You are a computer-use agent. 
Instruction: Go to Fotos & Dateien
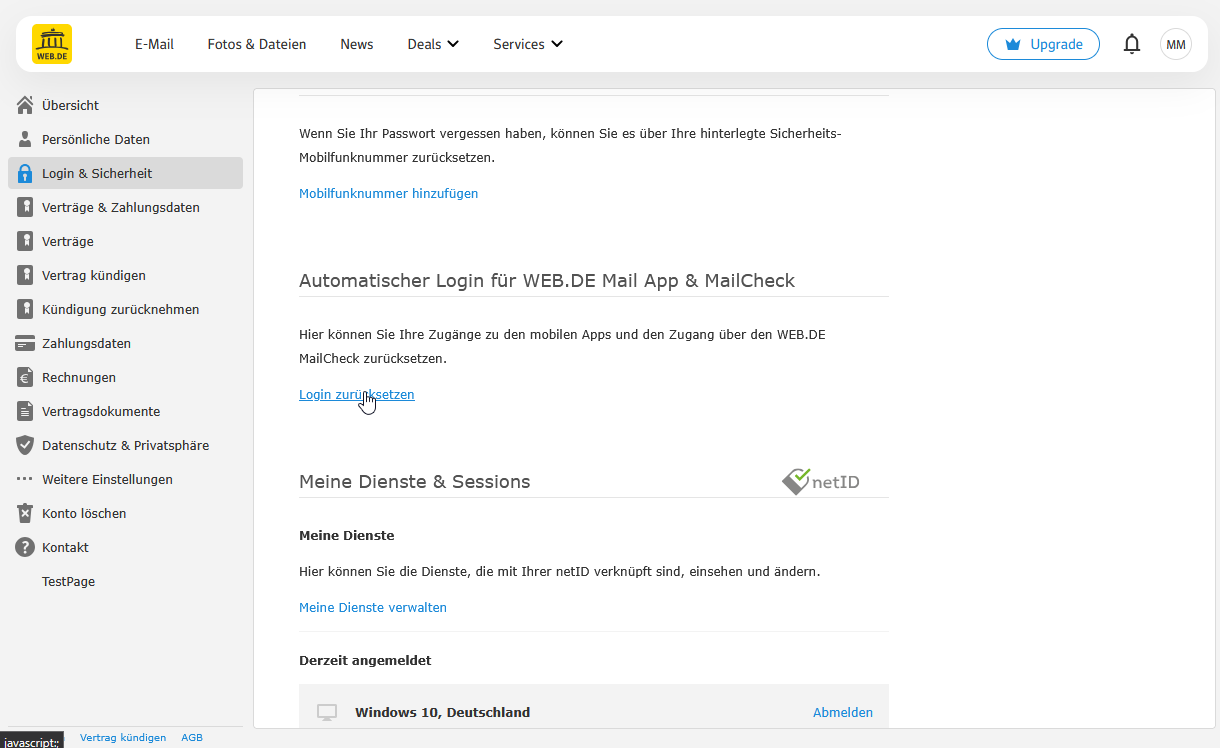(257, 44)
